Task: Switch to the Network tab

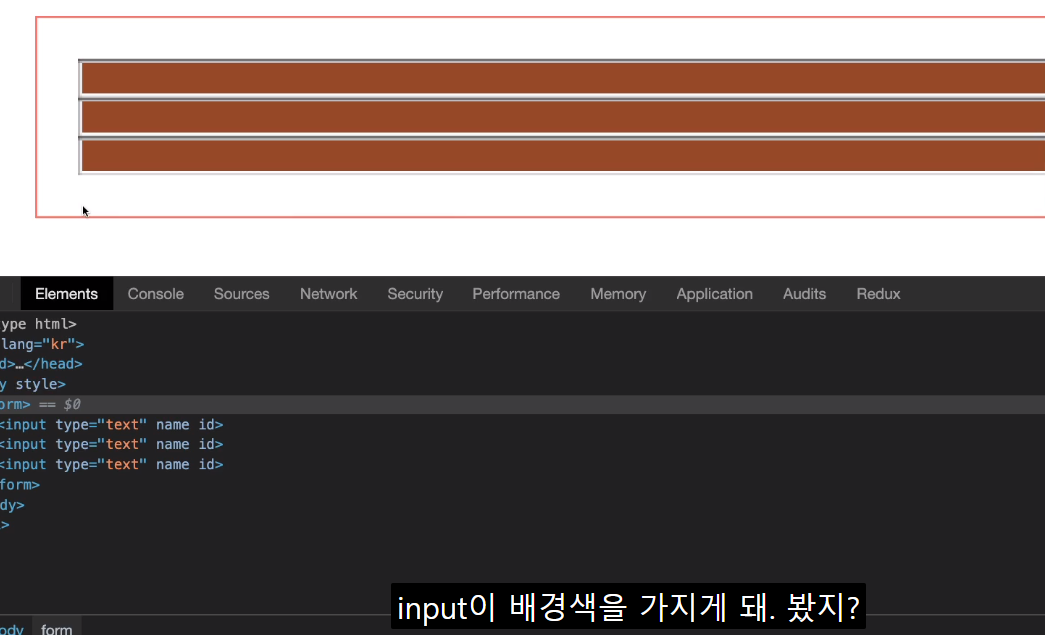Action: pos(329,294)
